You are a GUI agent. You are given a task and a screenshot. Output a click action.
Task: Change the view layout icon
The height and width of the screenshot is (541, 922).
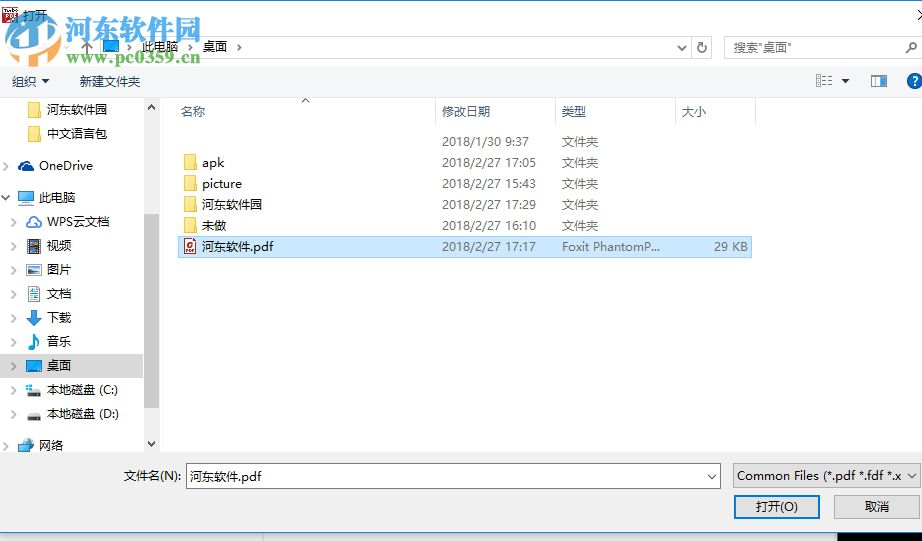pos(824,81)
